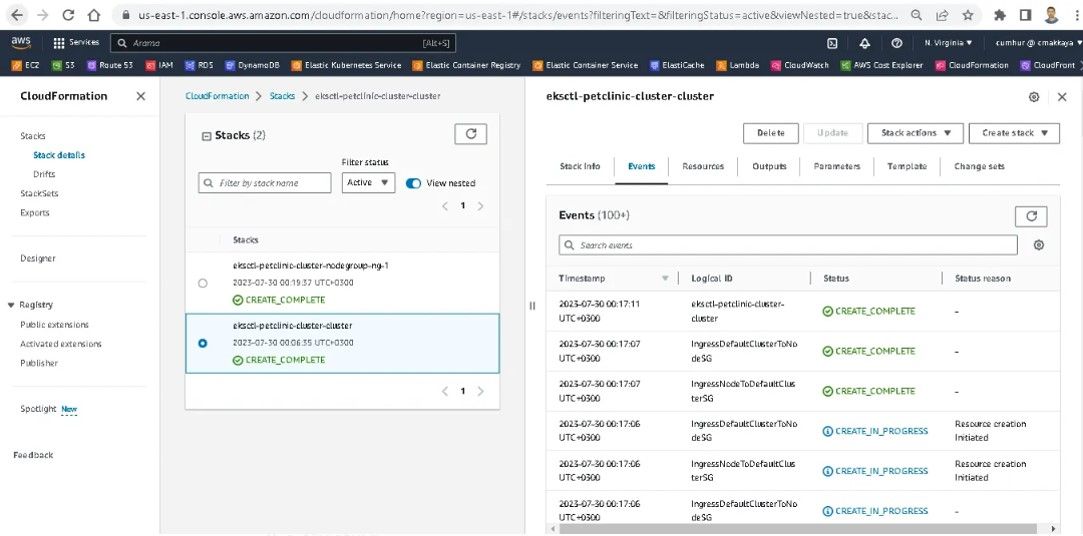Toggle the View nested switch
Screen dimensions: 1083x536
coord(413,183)
